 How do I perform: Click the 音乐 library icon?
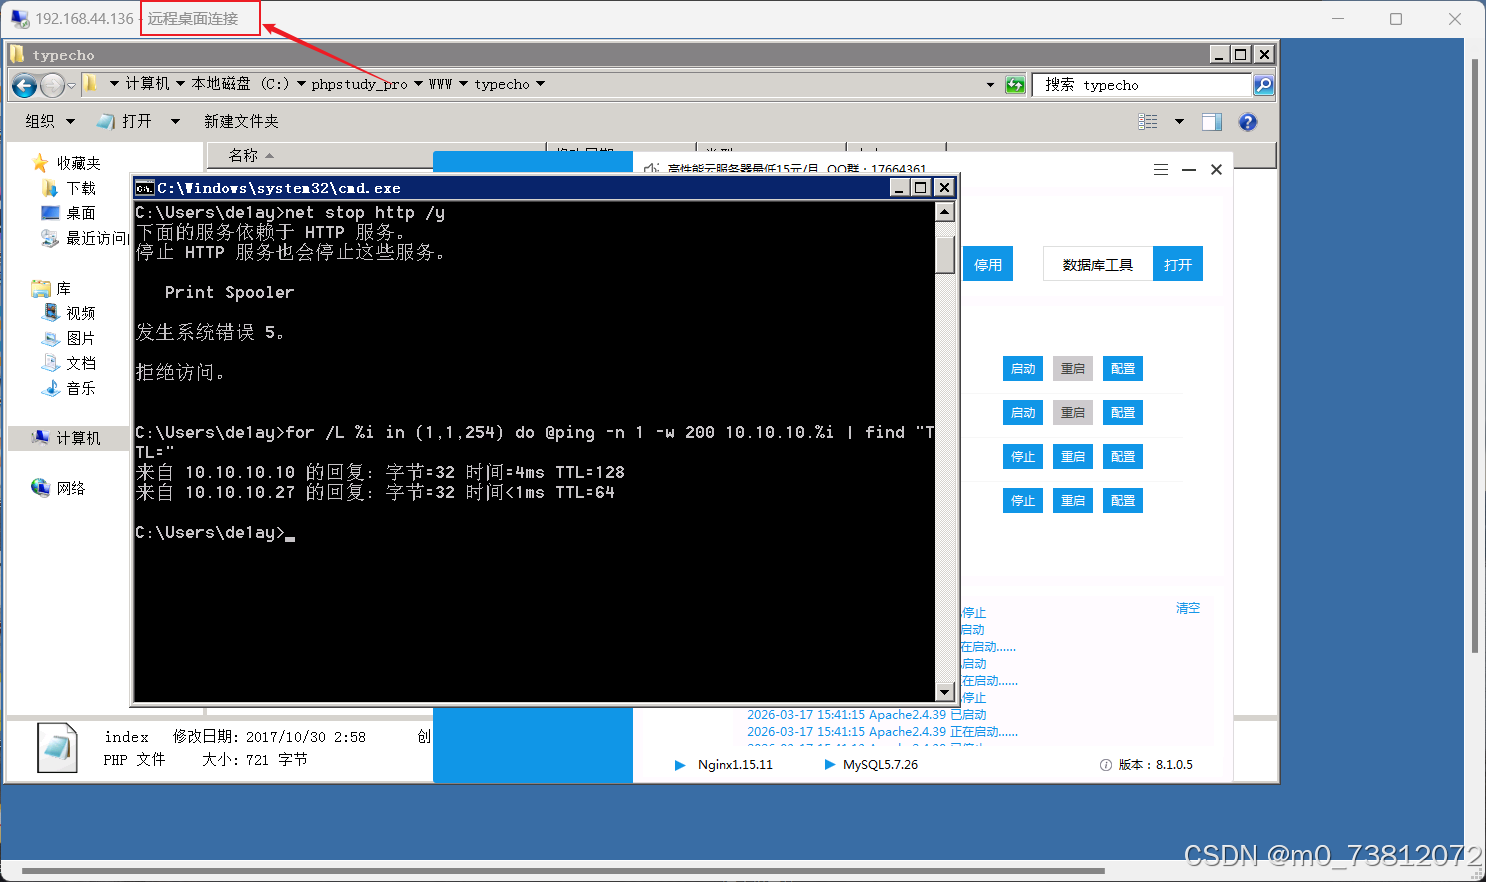pyautogui.click(x=51, y=388)
